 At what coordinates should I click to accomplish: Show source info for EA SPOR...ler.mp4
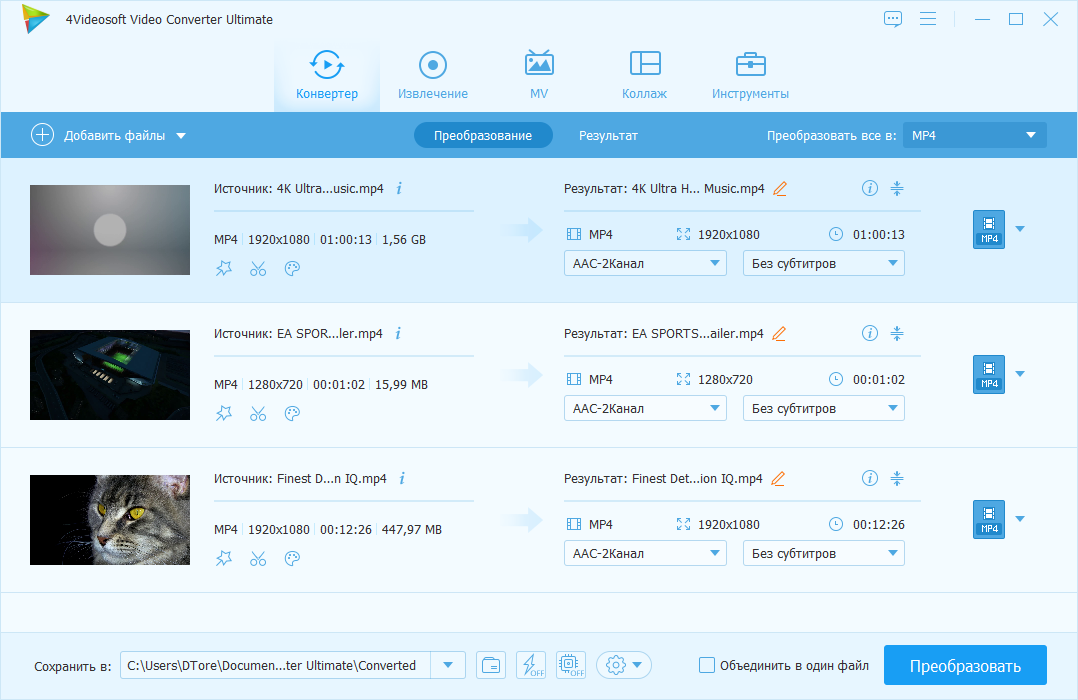click(x=398, y=333)
